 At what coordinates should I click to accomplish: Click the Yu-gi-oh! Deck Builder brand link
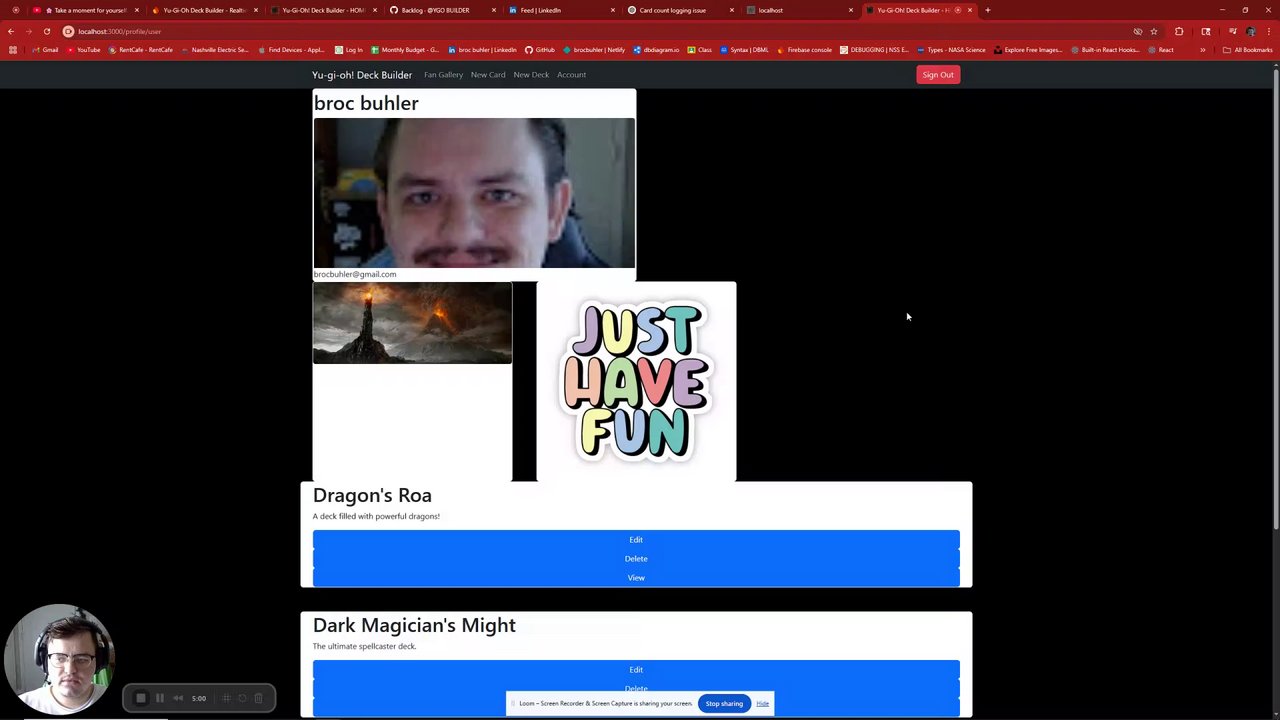pos(362,75)
